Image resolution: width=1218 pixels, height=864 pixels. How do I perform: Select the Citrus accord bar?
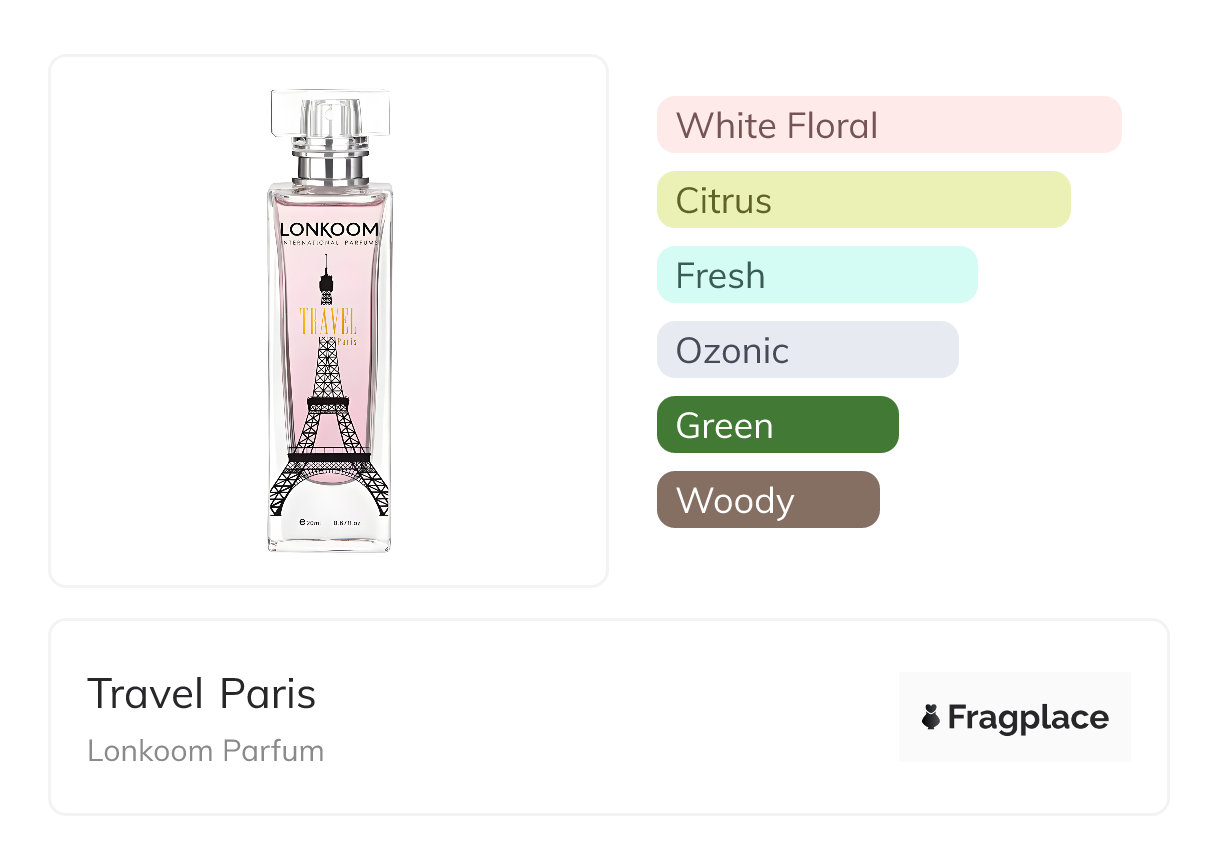click(863, 200)
